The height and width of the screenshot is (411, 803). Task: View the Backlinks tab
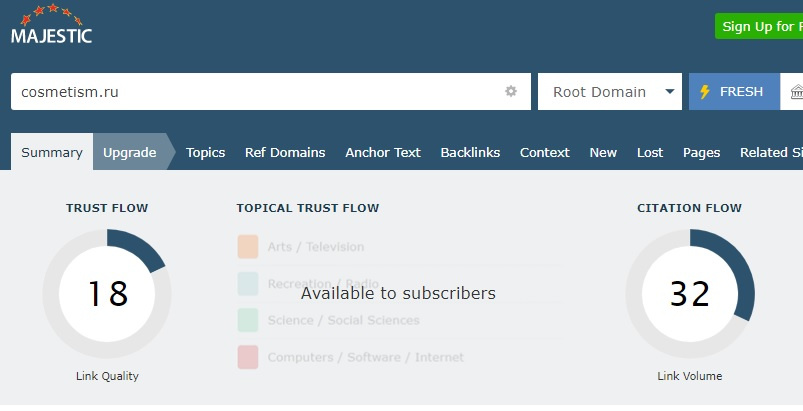point(470,152)
